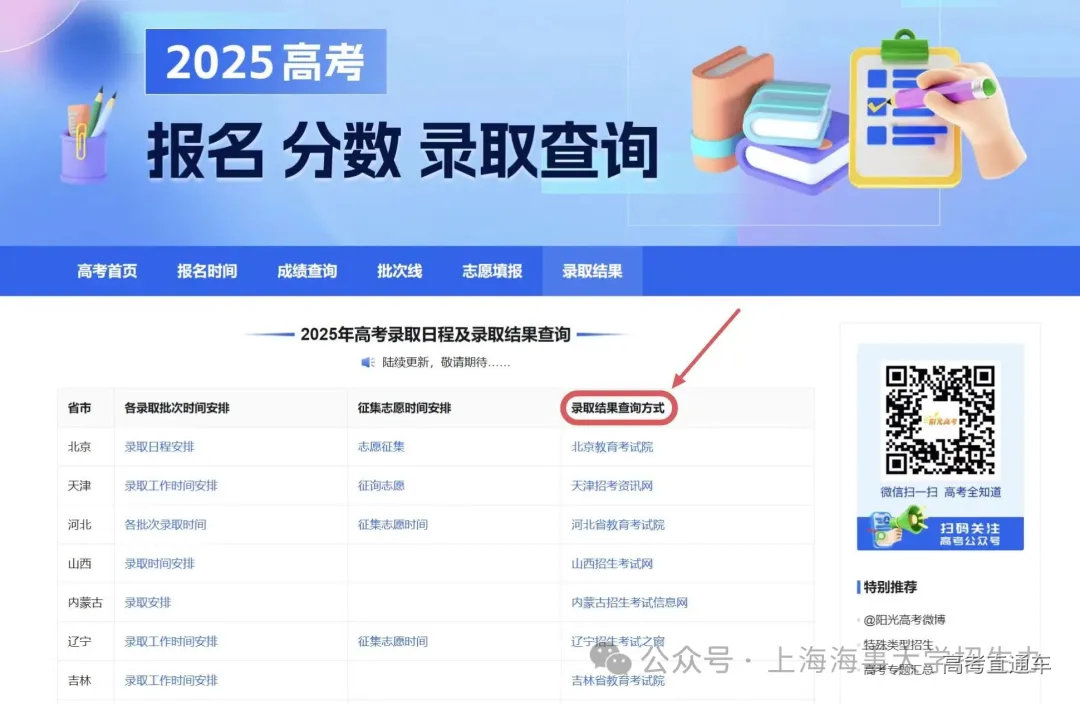Click the clipboard checklist illustration in the banner
This screenshot has height=704, width=1080.
(905, 115)
